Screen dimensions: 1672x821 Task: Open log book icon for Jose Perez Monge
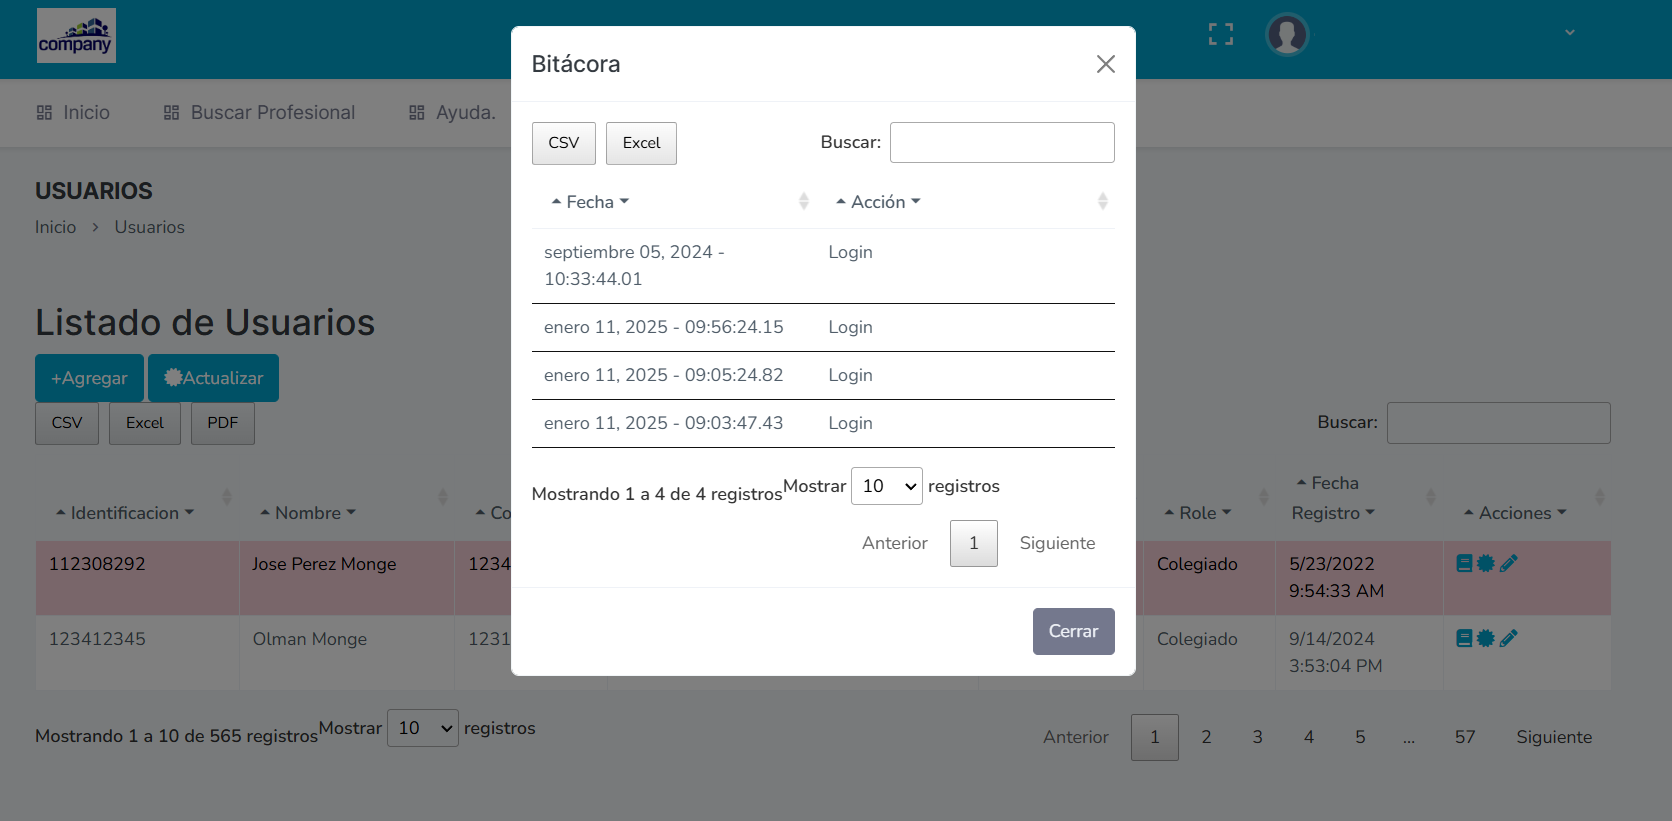click(1464, 563)
